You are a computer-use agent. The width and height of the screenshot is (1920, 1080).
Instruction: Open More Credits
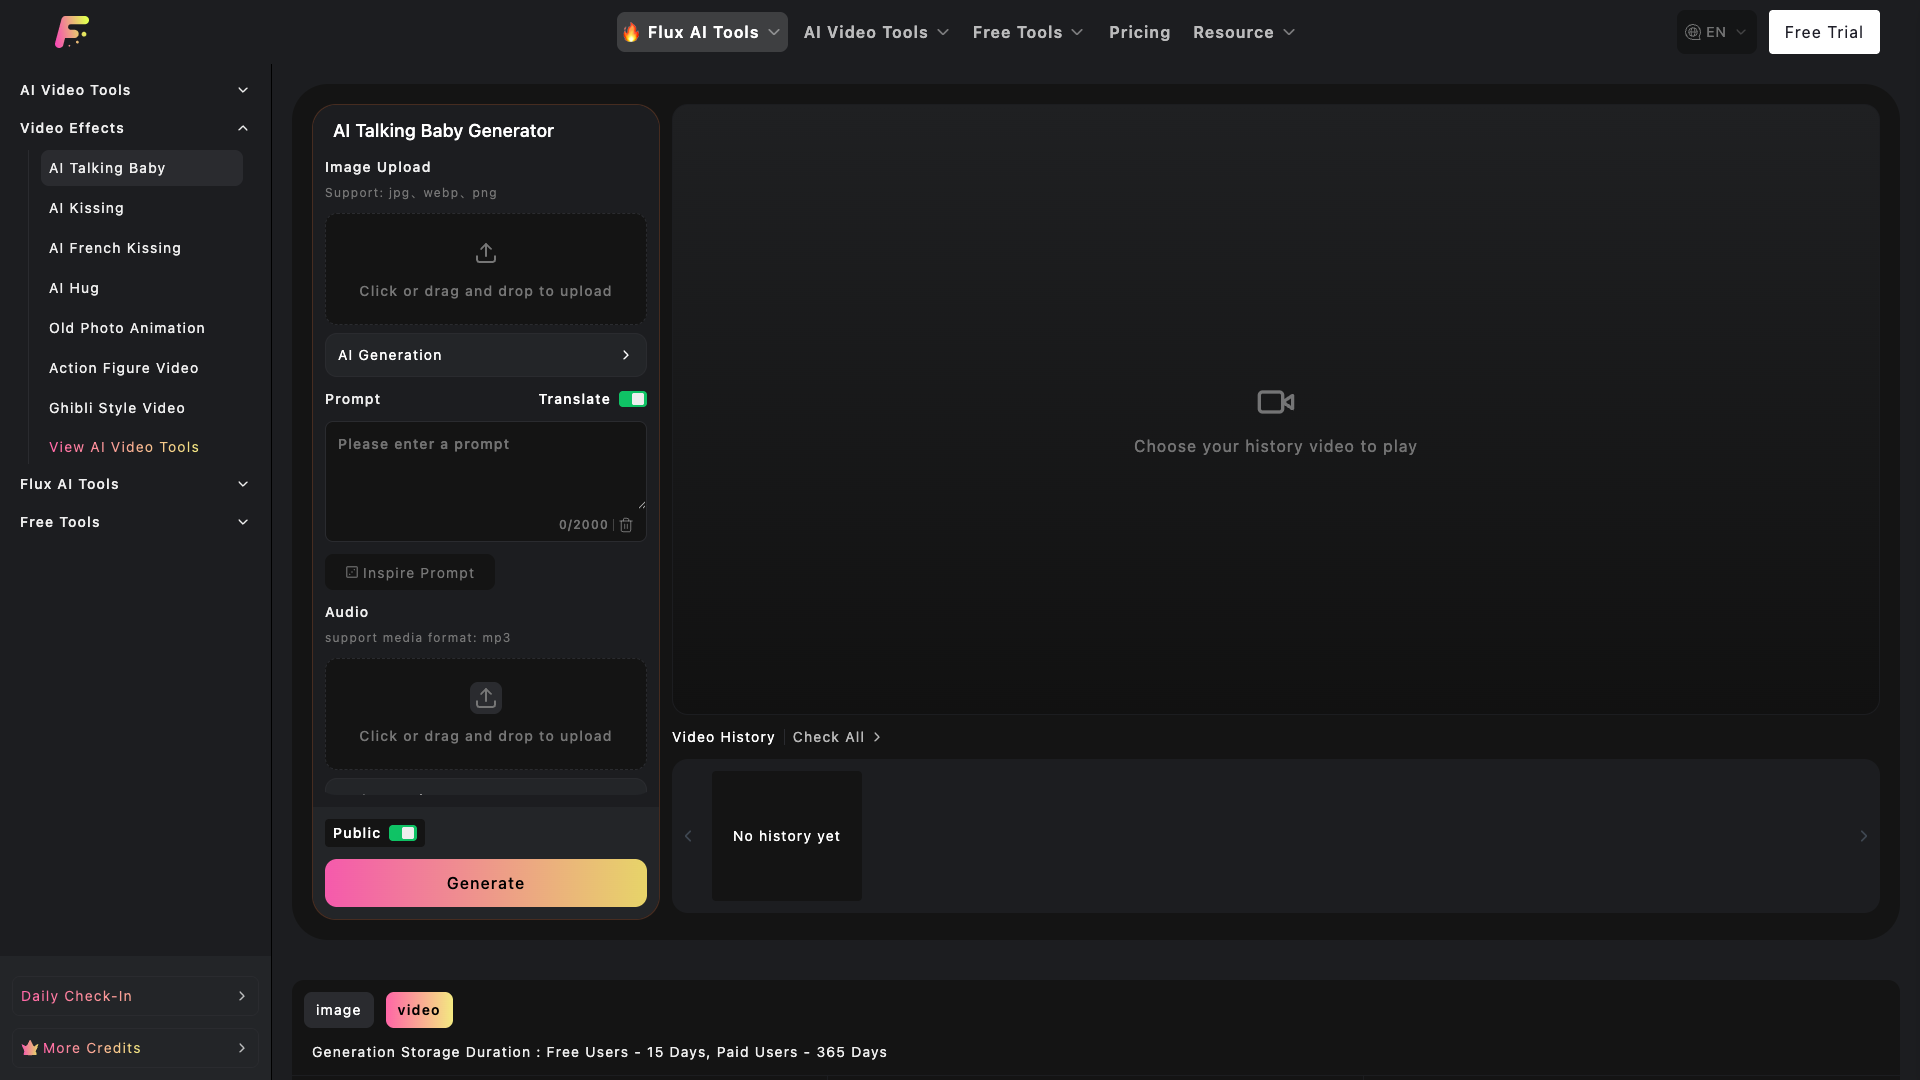135,1048
